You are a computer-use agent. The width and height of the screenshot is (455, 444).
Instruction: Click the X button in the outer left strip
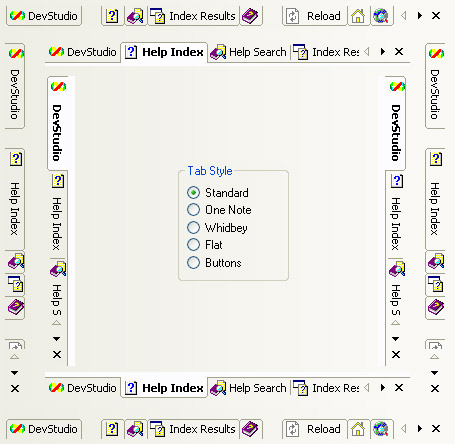point(15,388)
